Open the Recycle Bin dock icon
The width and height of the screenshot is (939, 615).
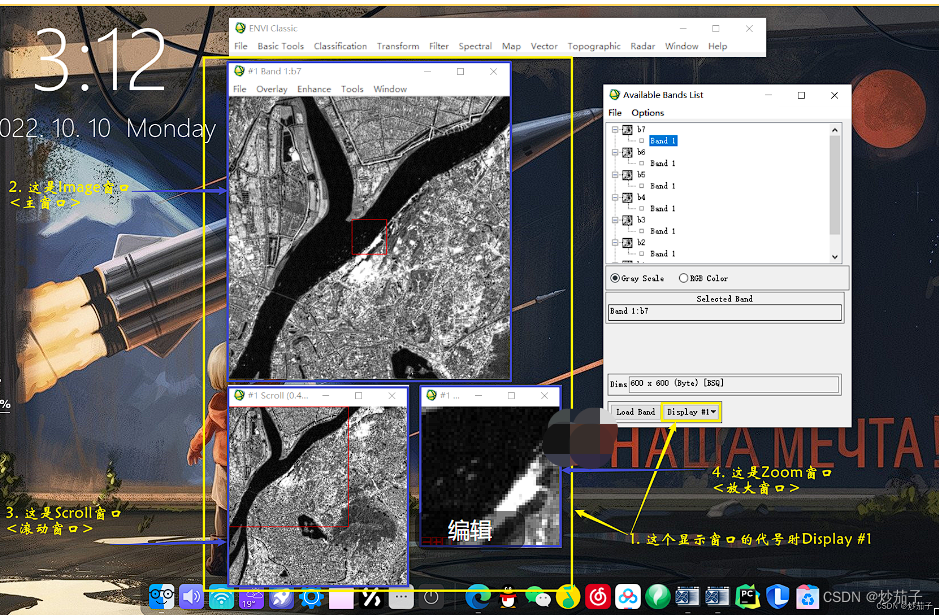(x=807, y=597)
